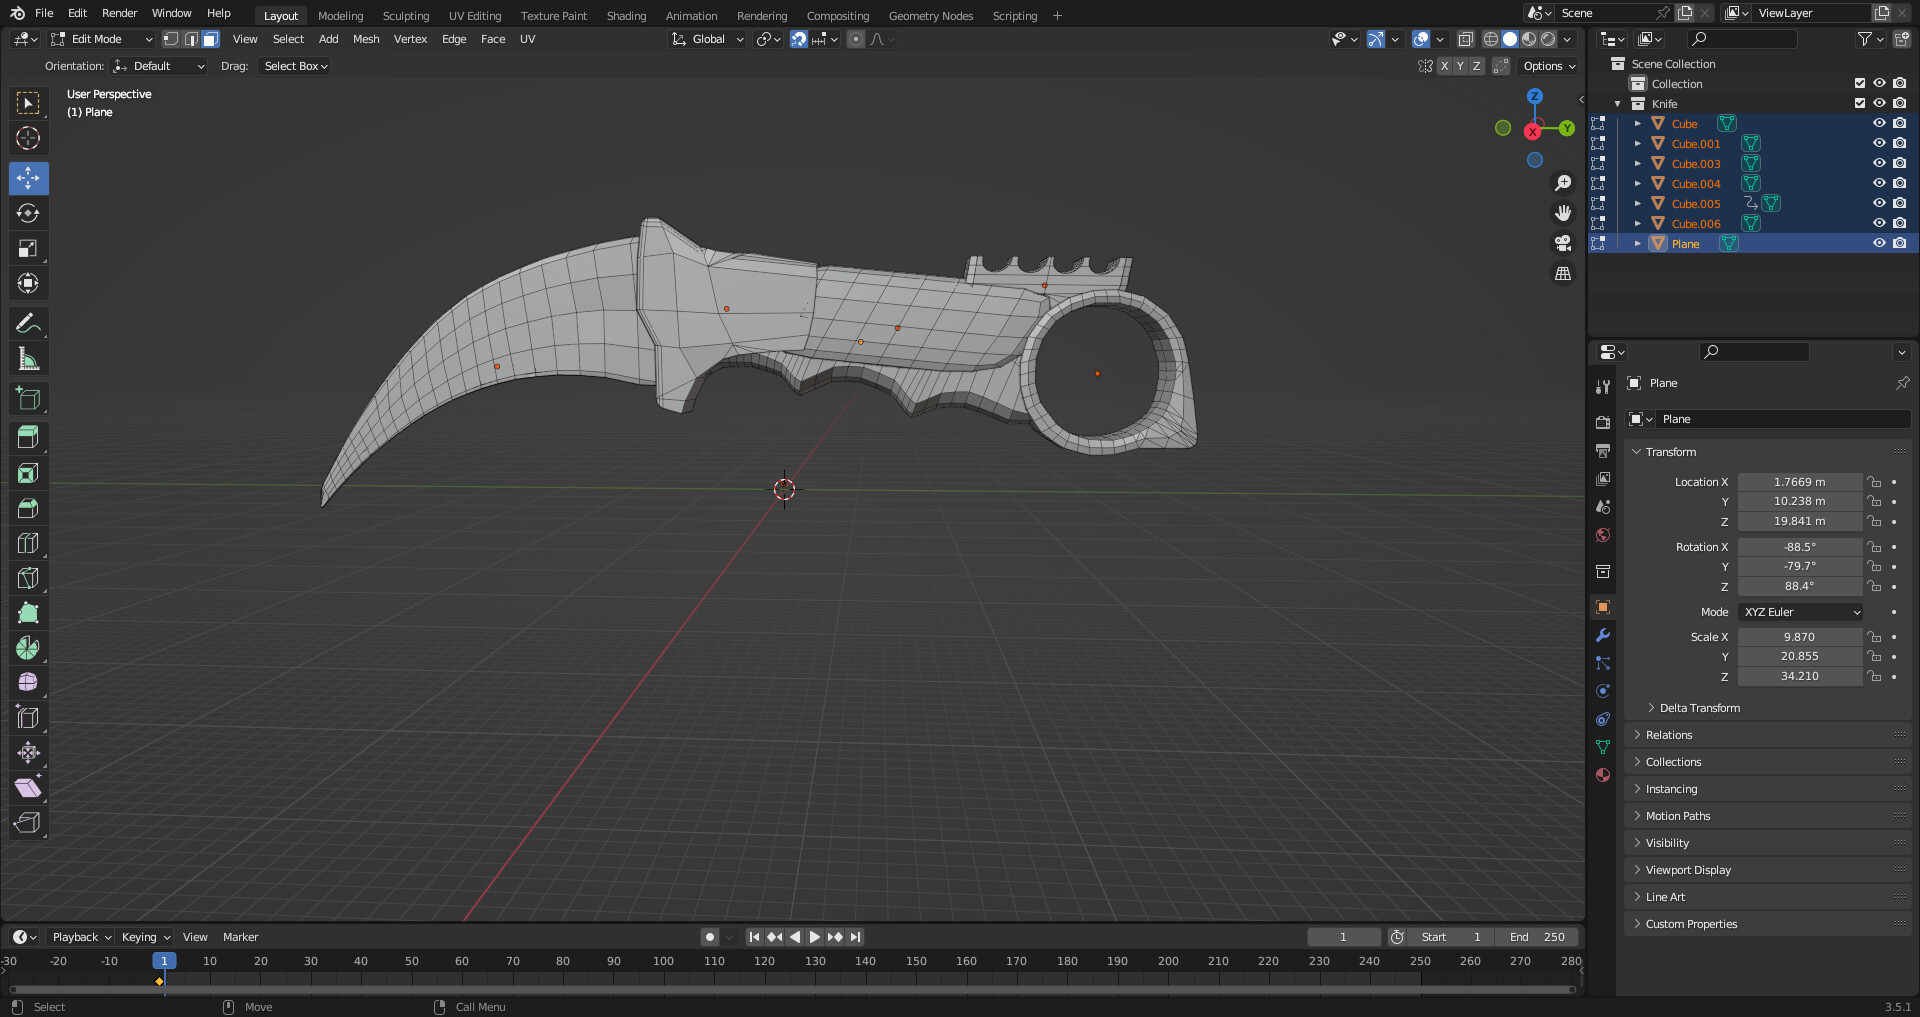Select the Move tool in the toolbar
Image resolution: width=1920 pixels, height=1017 pixels.
click(x=28, y=178)
